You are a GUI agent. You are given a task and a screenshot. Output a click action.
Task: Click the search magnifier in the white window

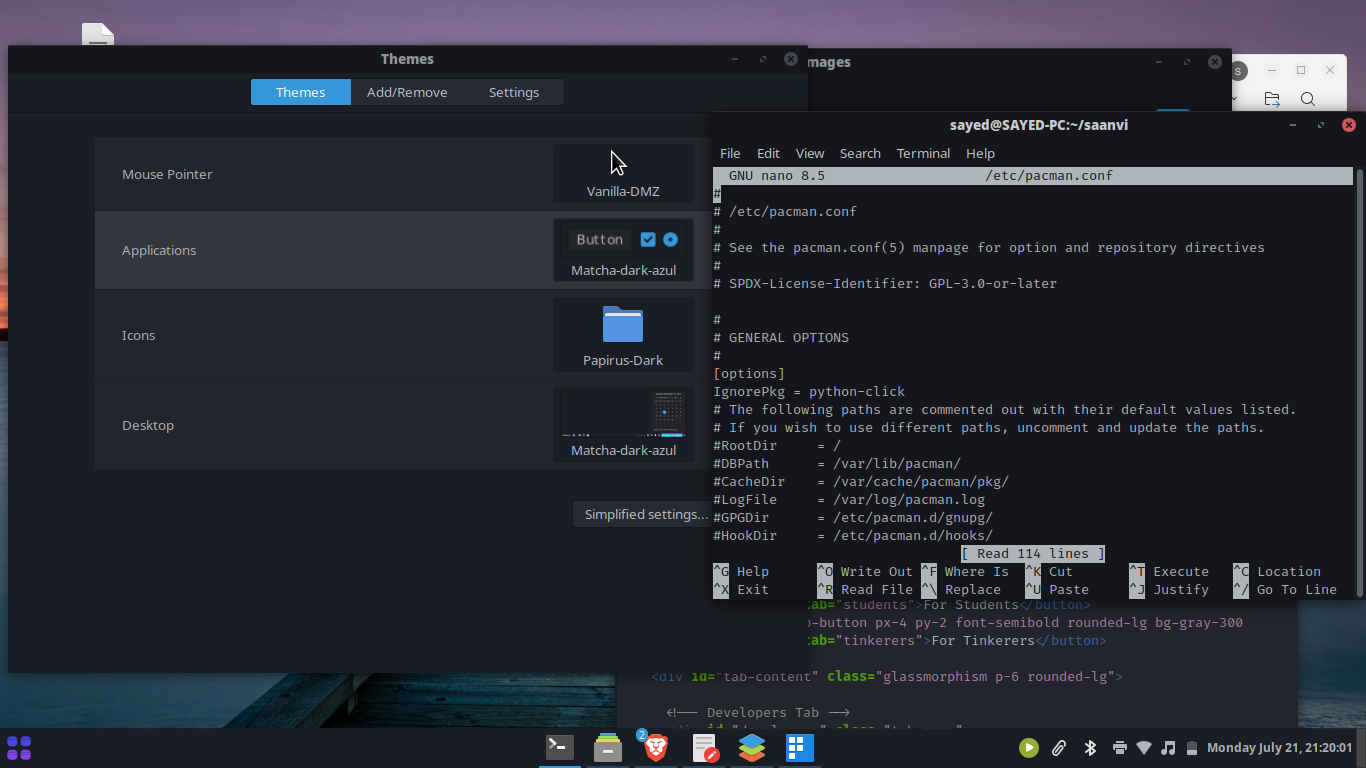point(1307,99)
